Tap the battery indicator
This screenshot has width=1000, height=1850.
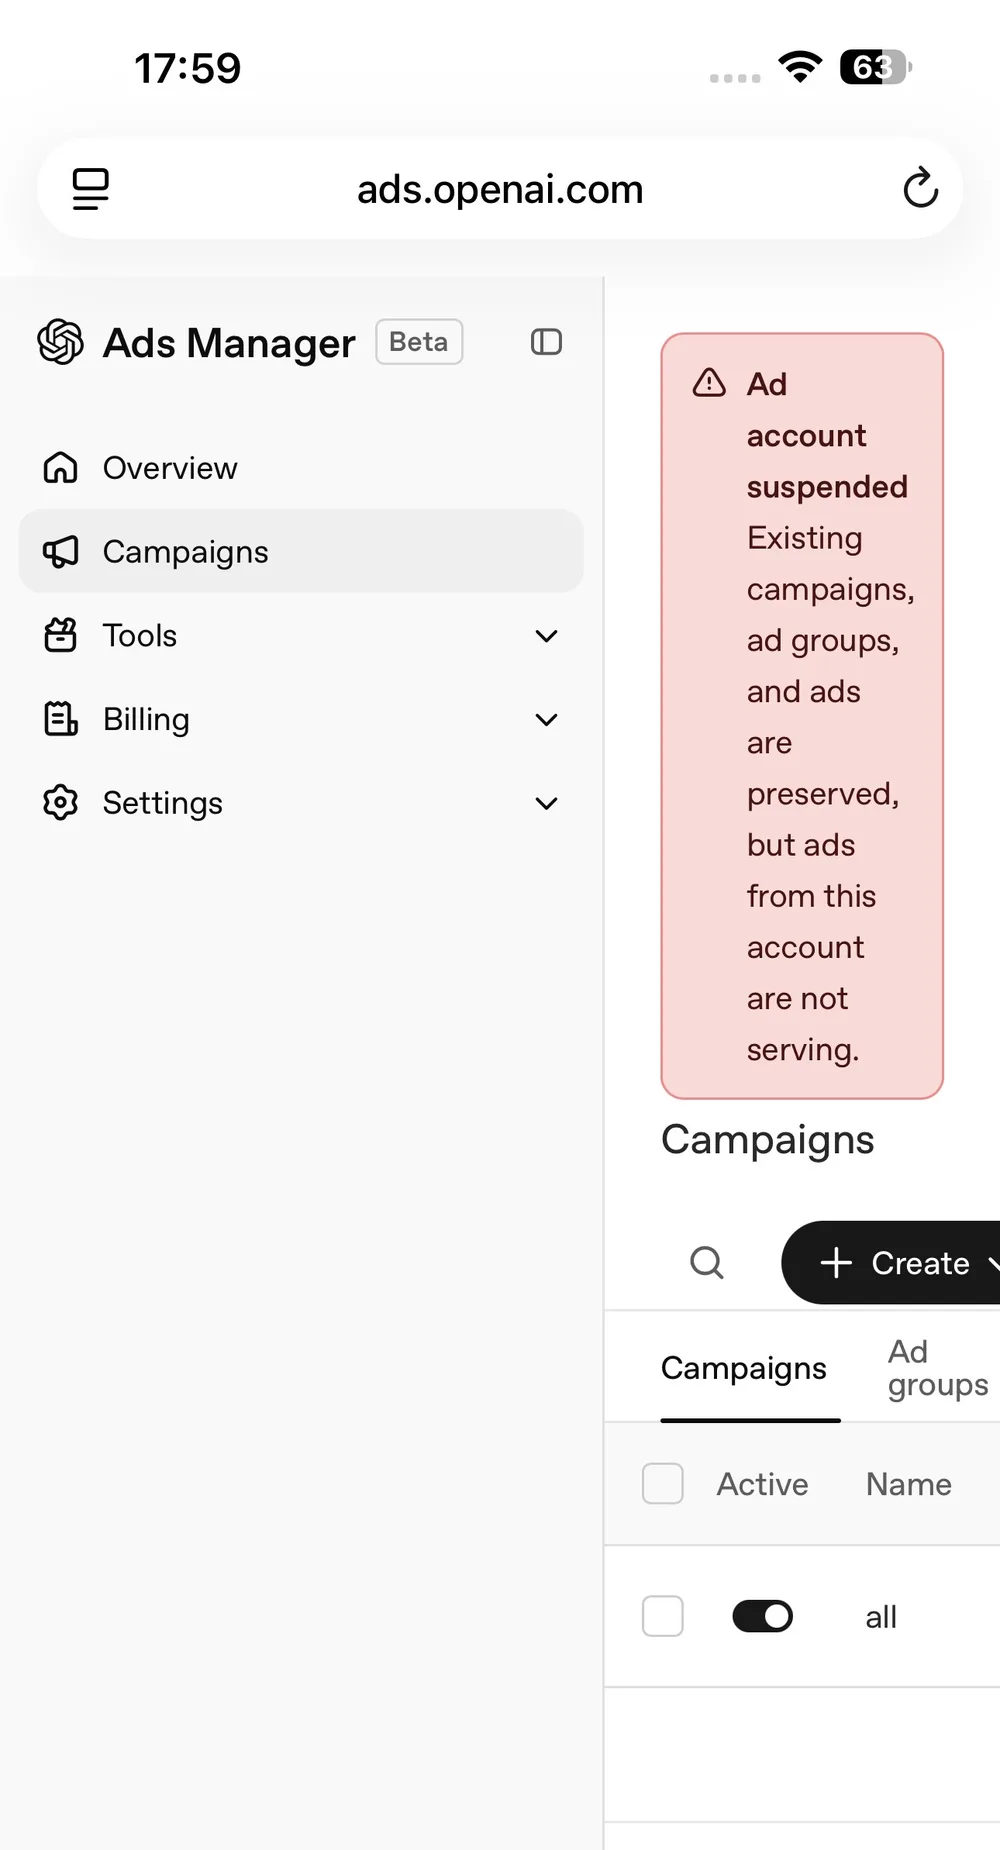point(876,67)
